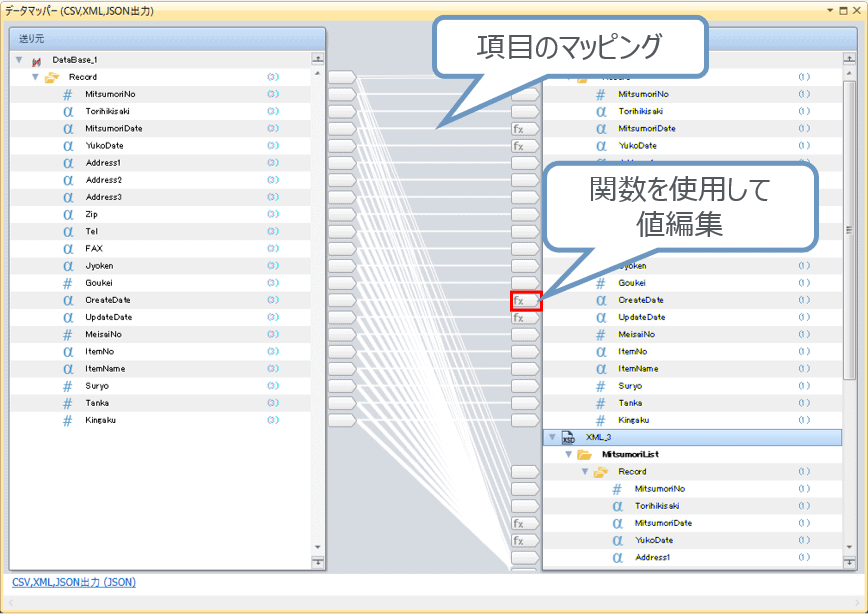Collapse the source Record node arrow
This screenshot has width=868, height=614.
(x=35, y=77)
